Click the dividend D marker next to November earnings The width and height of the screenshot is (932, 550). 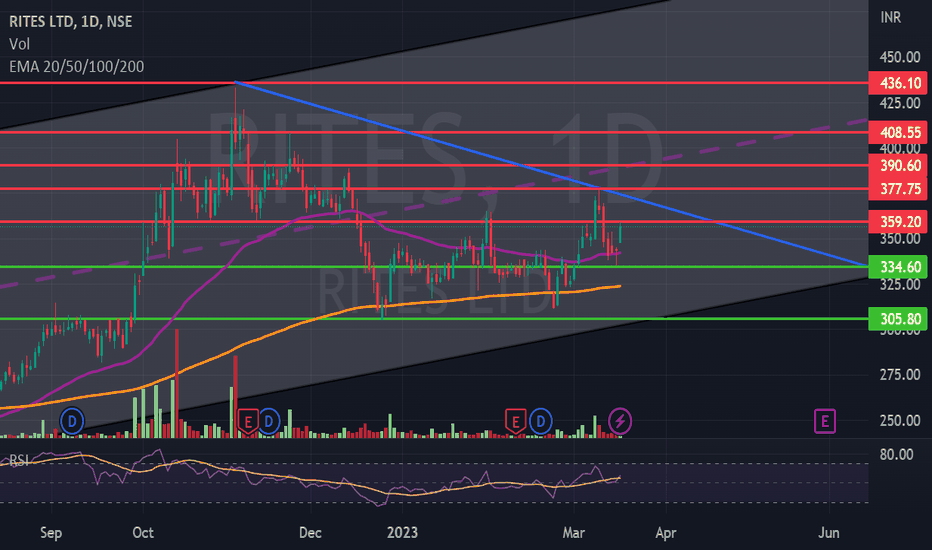pyautogui.click(x=269, y=422)
